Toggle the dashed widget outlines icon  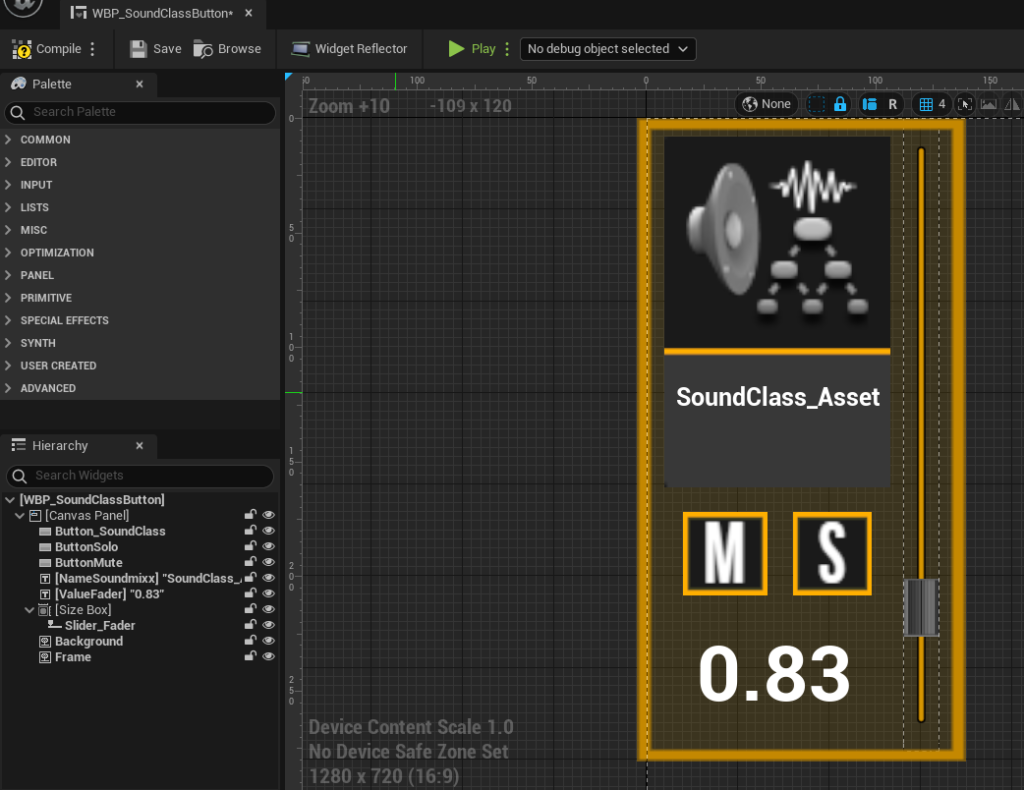[x=816, y=104]
